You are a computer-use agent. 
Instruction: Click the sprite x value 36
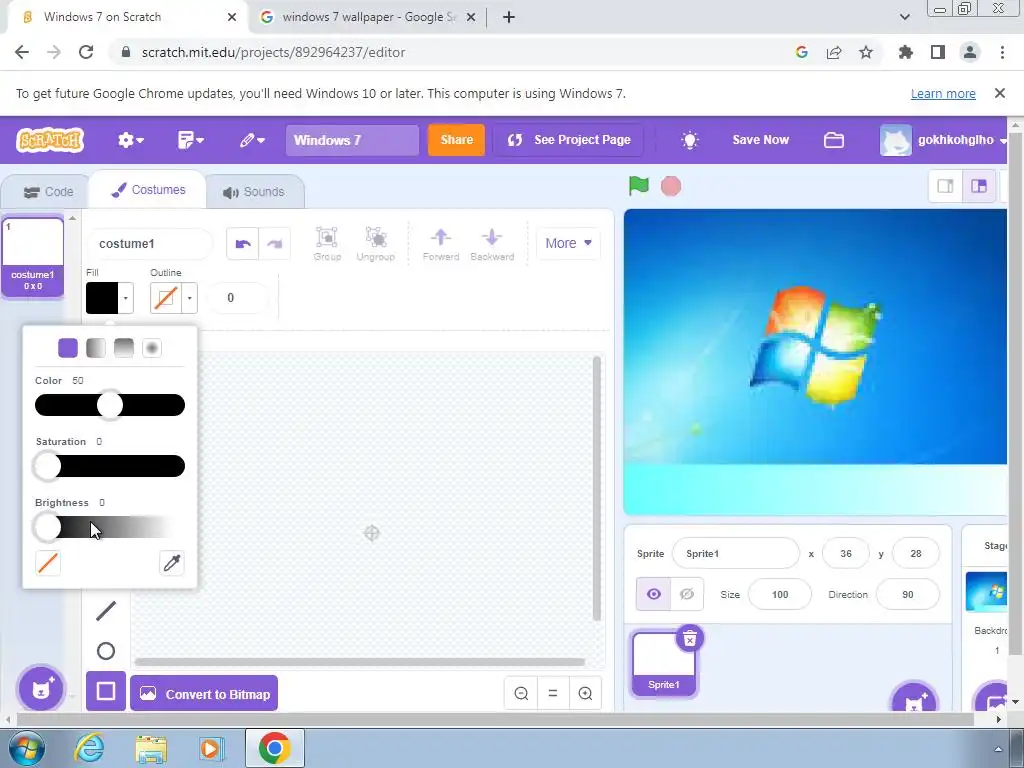846,554
